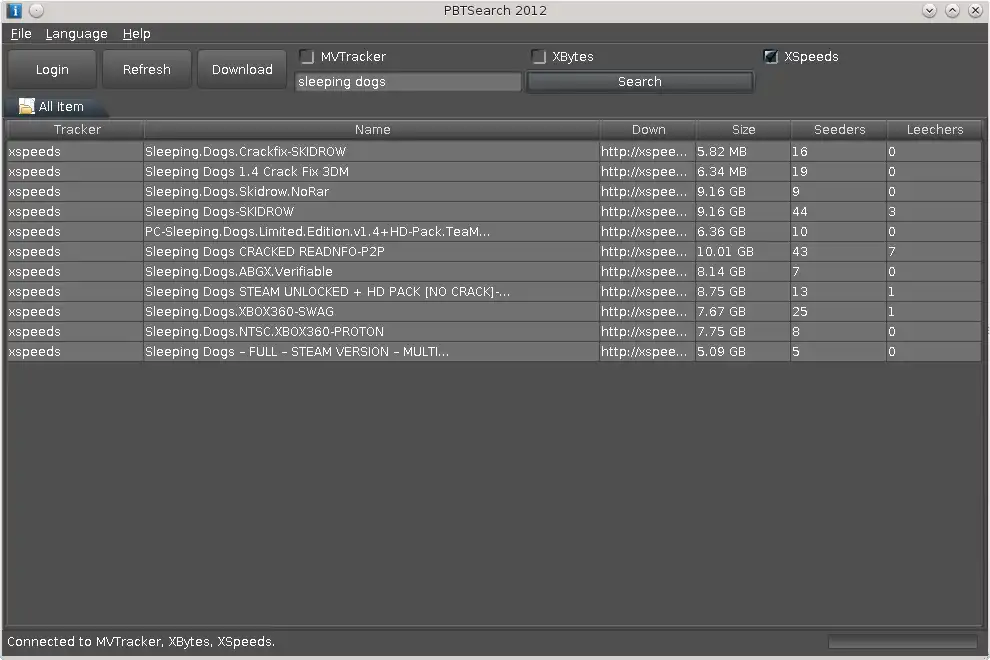The image size is (990, 660).
Task: Click the Refresh button
Action: (x=146, y=69)
